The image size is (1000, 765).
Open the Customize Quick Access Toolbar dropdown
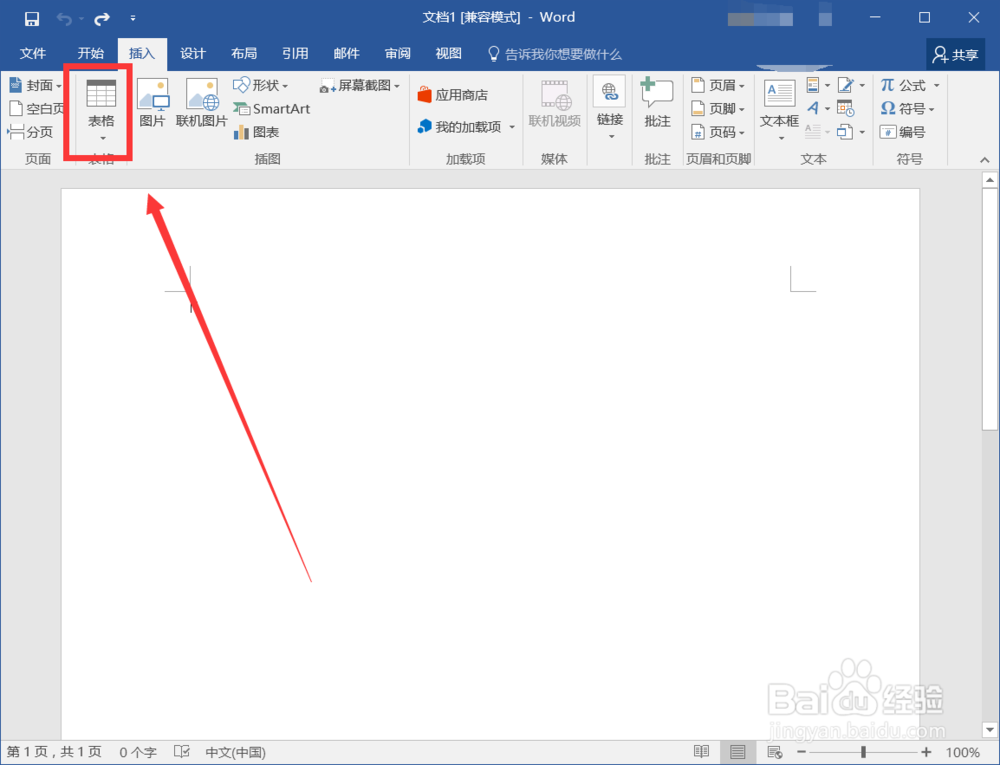pyautogui.click(x=133, y=18)
